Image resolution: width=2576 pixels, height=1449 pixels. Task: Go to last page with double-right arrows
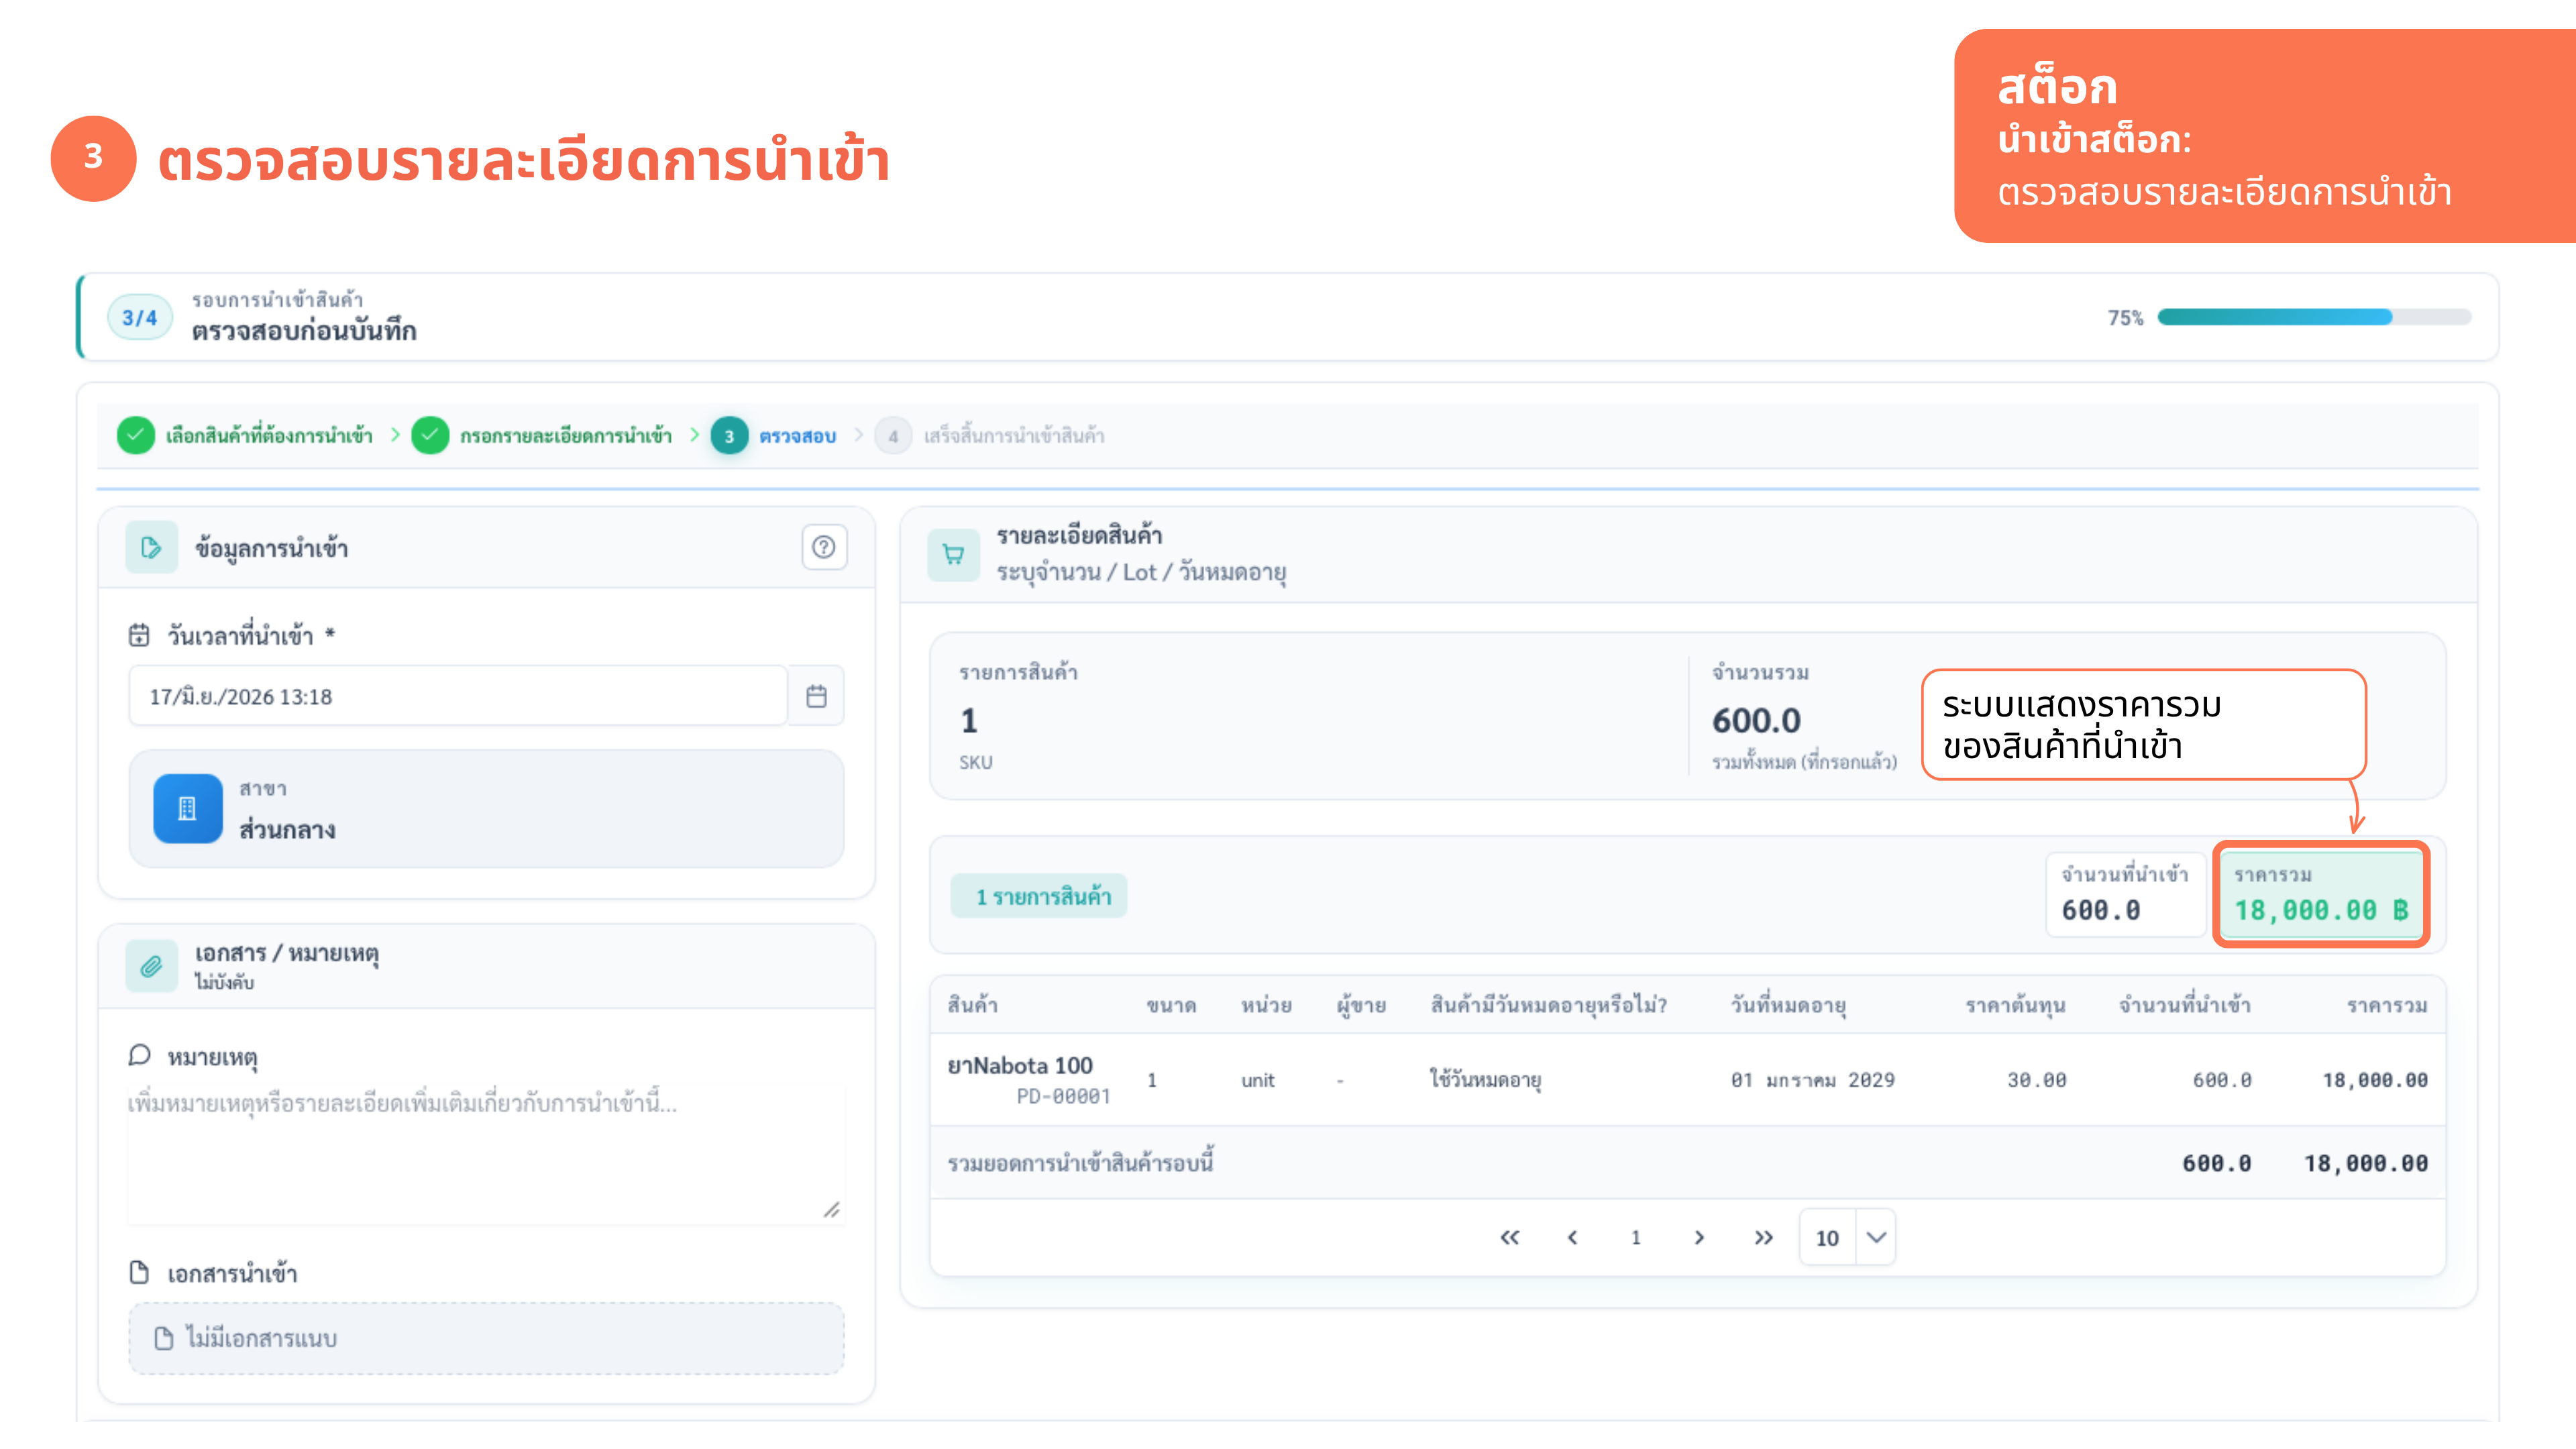pos(1763,1237)
